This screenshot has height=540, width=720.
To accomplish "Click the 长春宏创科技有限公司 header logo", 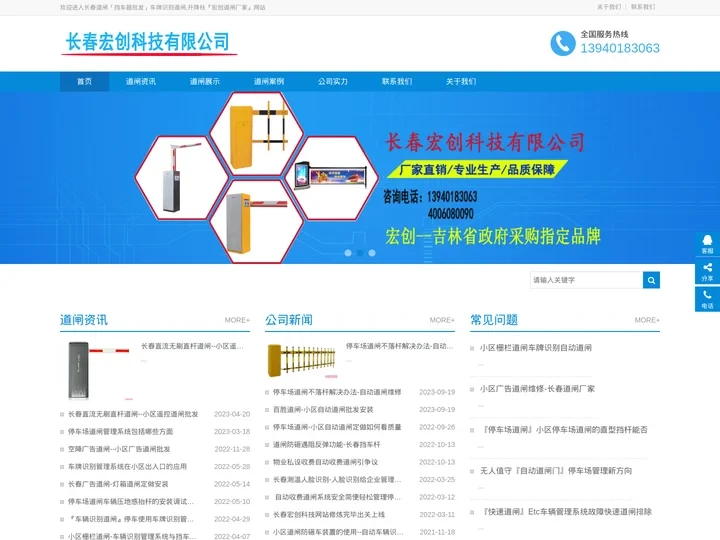I will point(148,42).
